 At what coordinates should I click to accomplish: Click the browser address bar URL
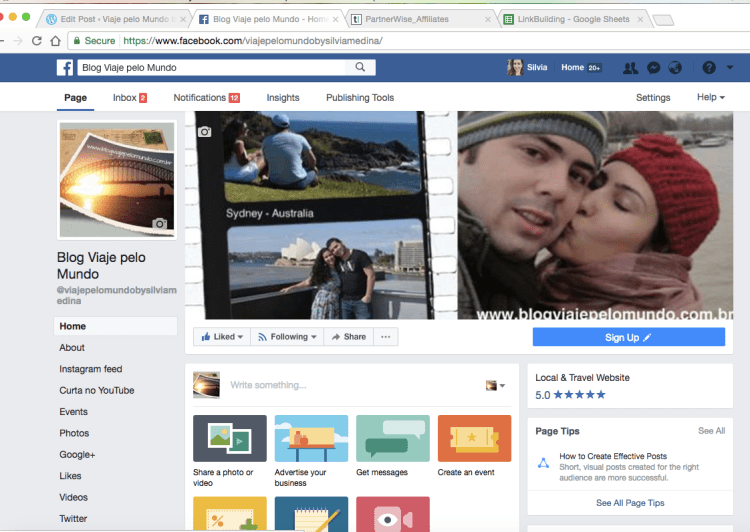(x=253, y=41)
